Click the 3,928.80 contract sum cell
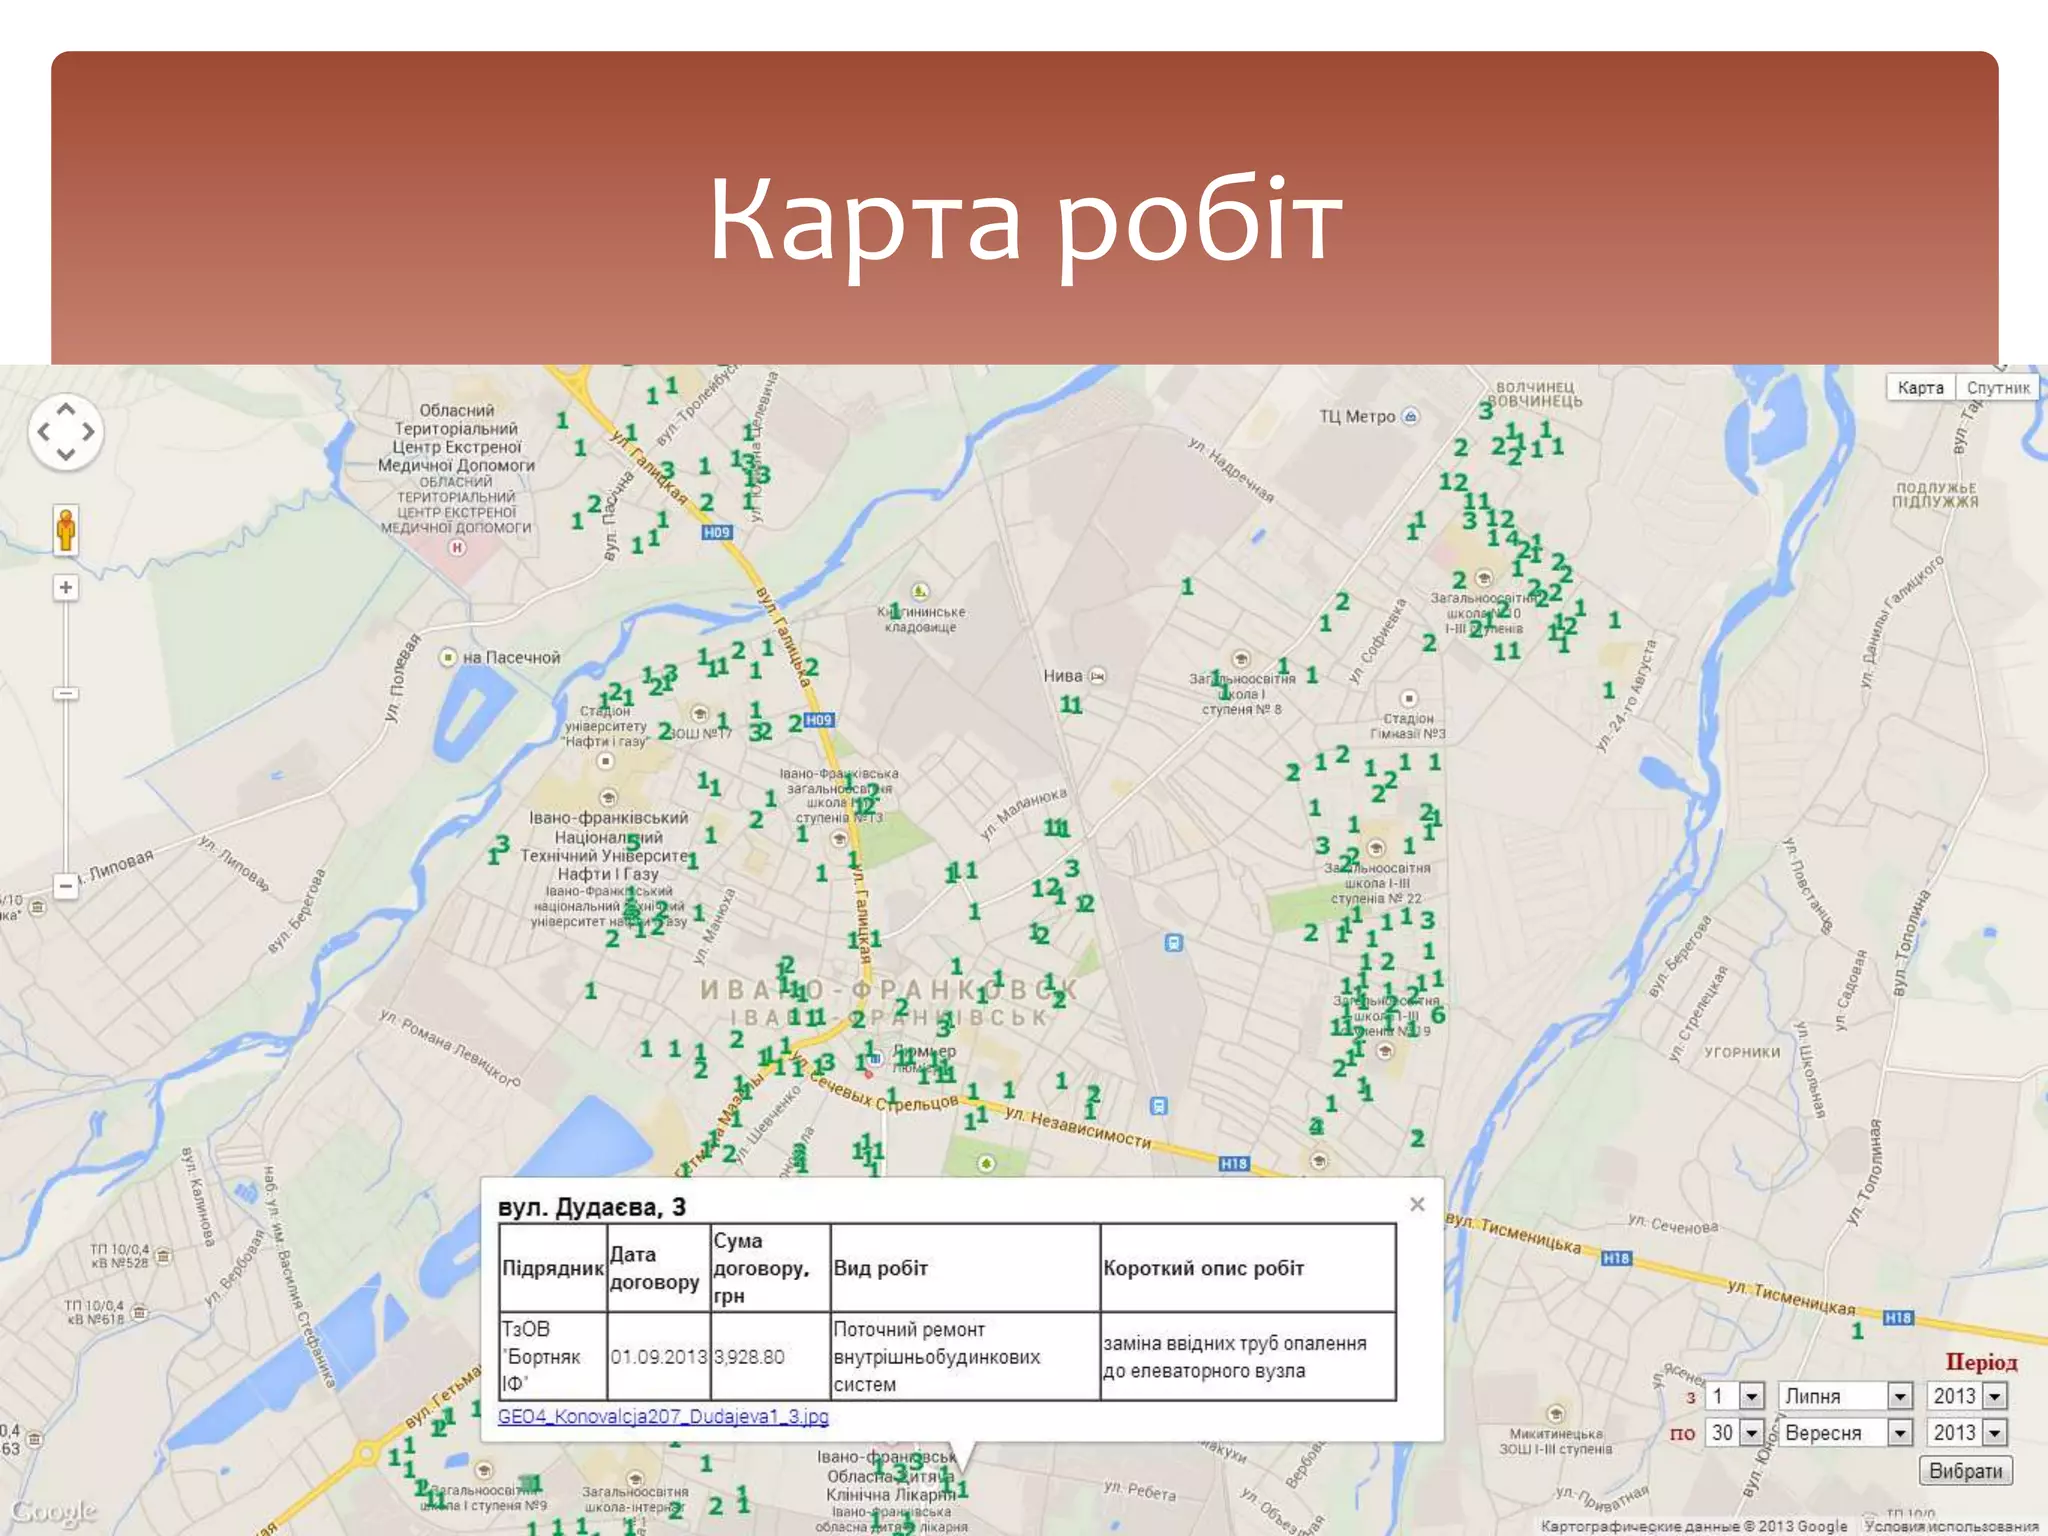Viewport: 2048px width, 1536px height. tap(770, 1356)
